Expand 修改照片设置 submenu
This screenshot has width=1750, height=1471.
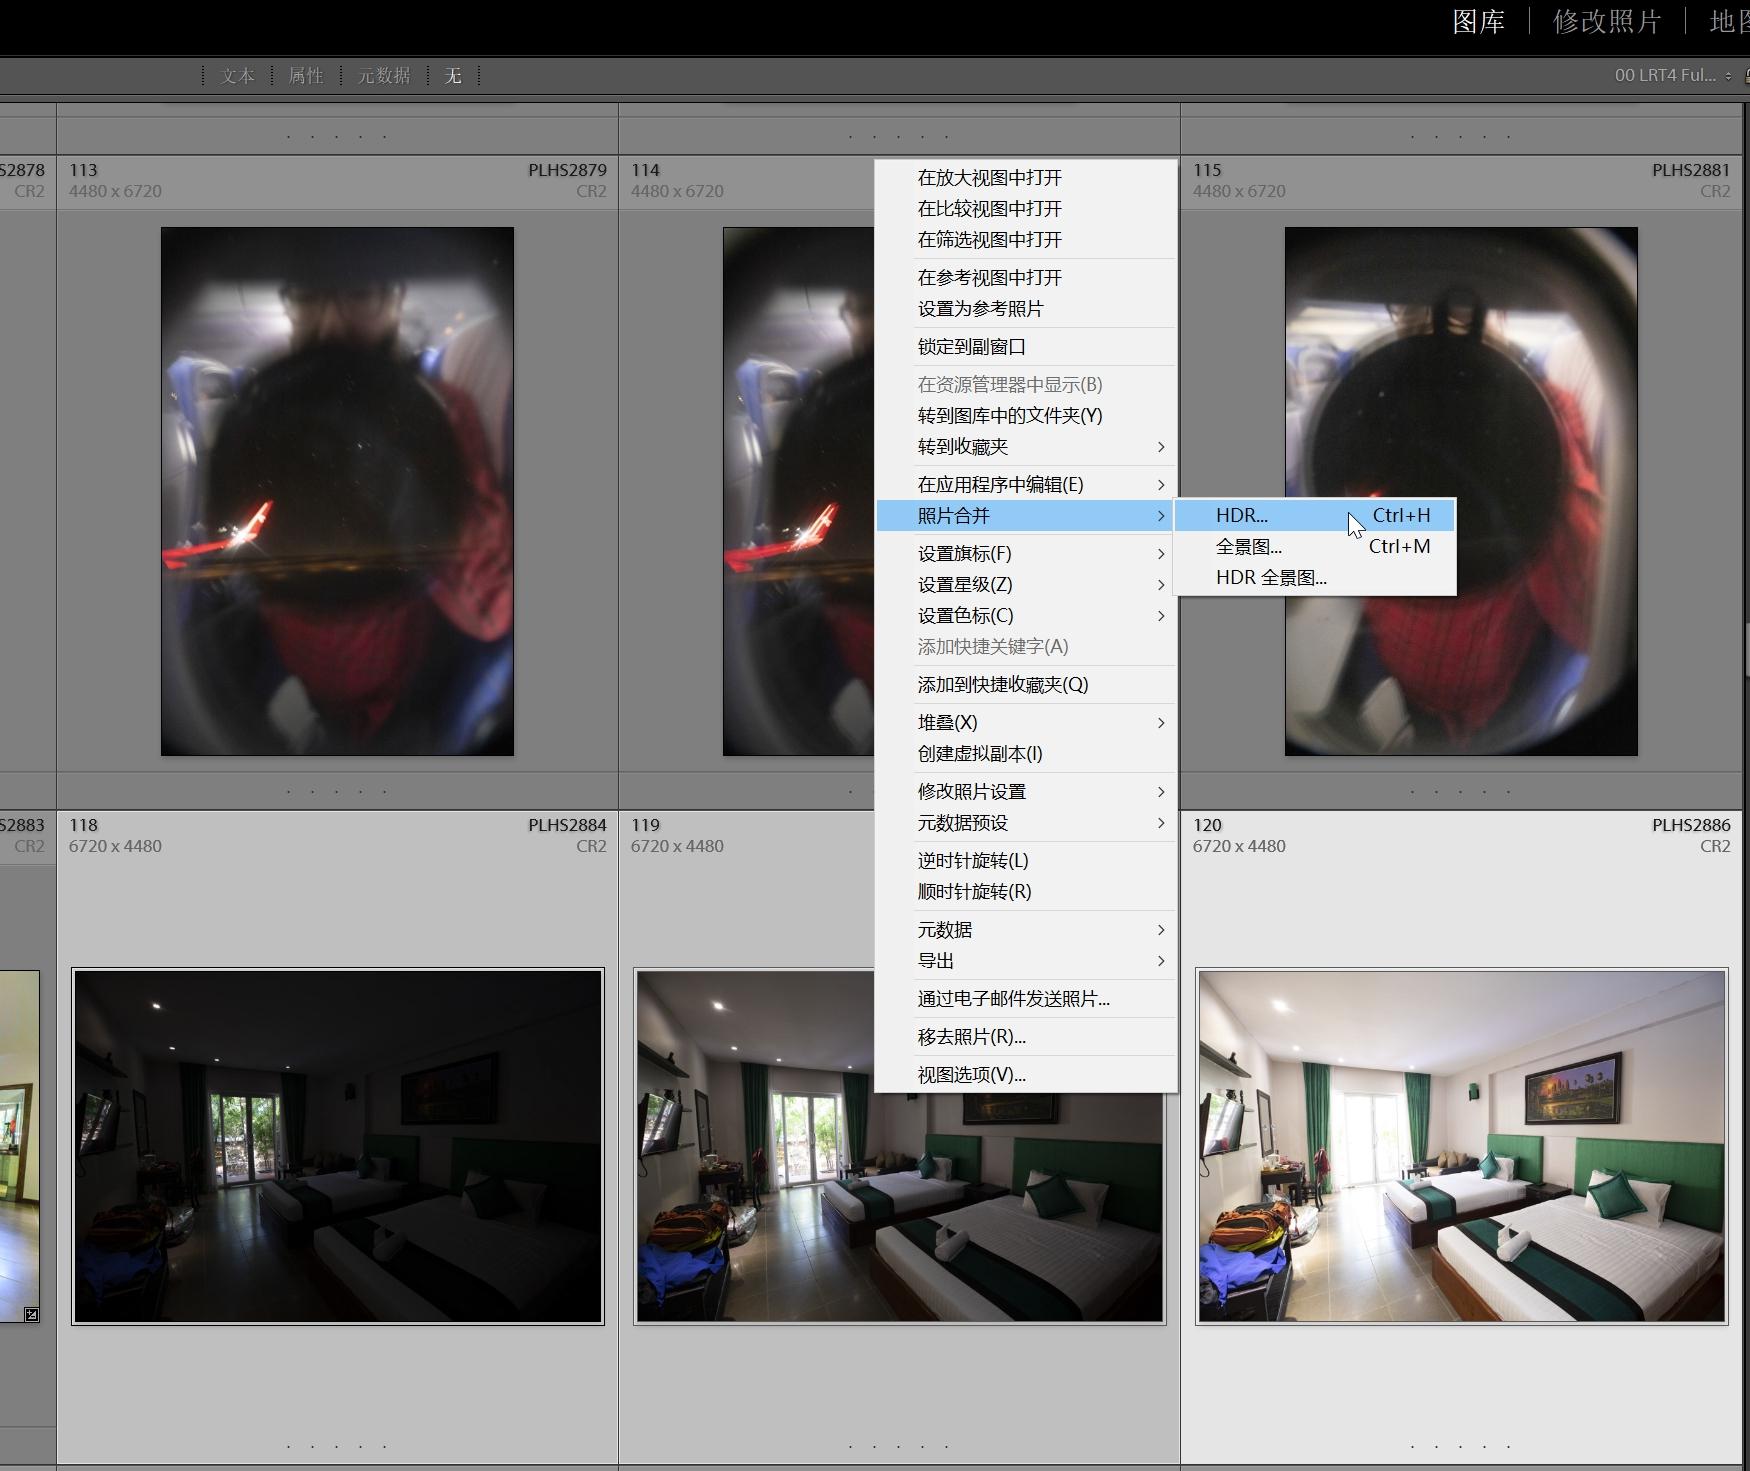click(x=1026, y=791)
